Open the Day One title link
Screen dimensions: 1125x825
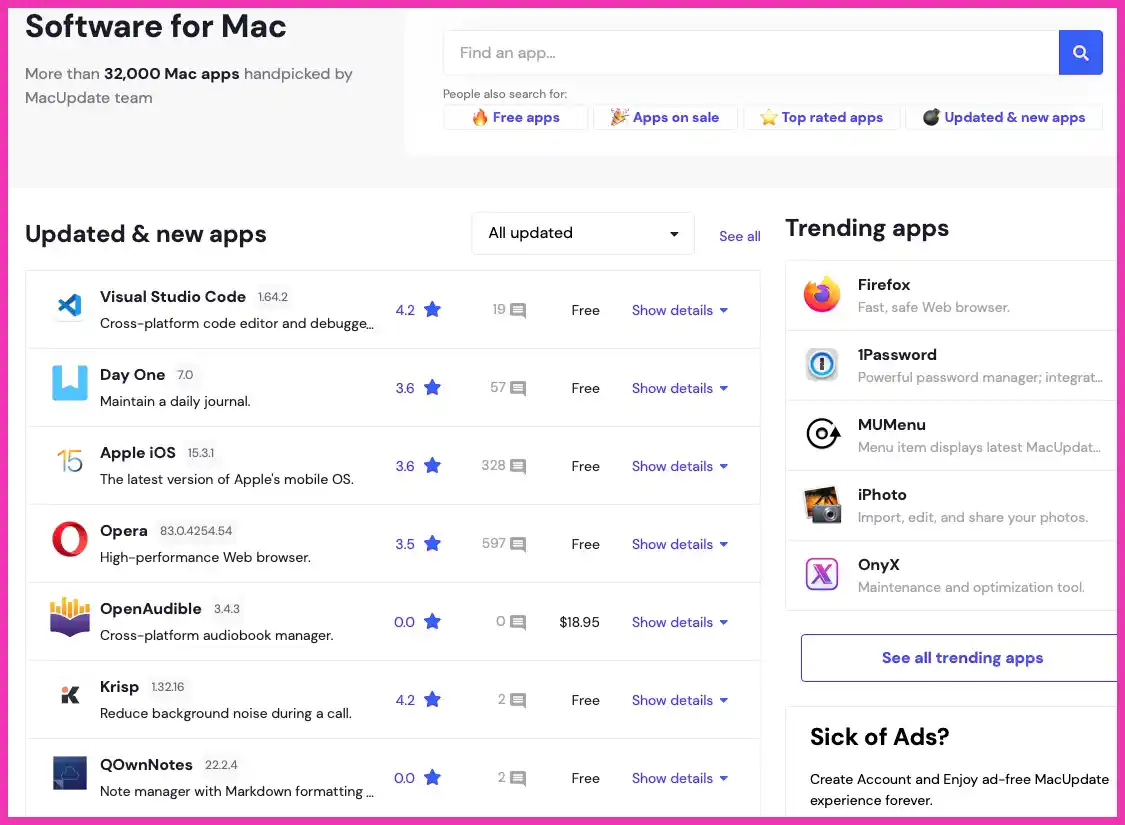(133, 375)
